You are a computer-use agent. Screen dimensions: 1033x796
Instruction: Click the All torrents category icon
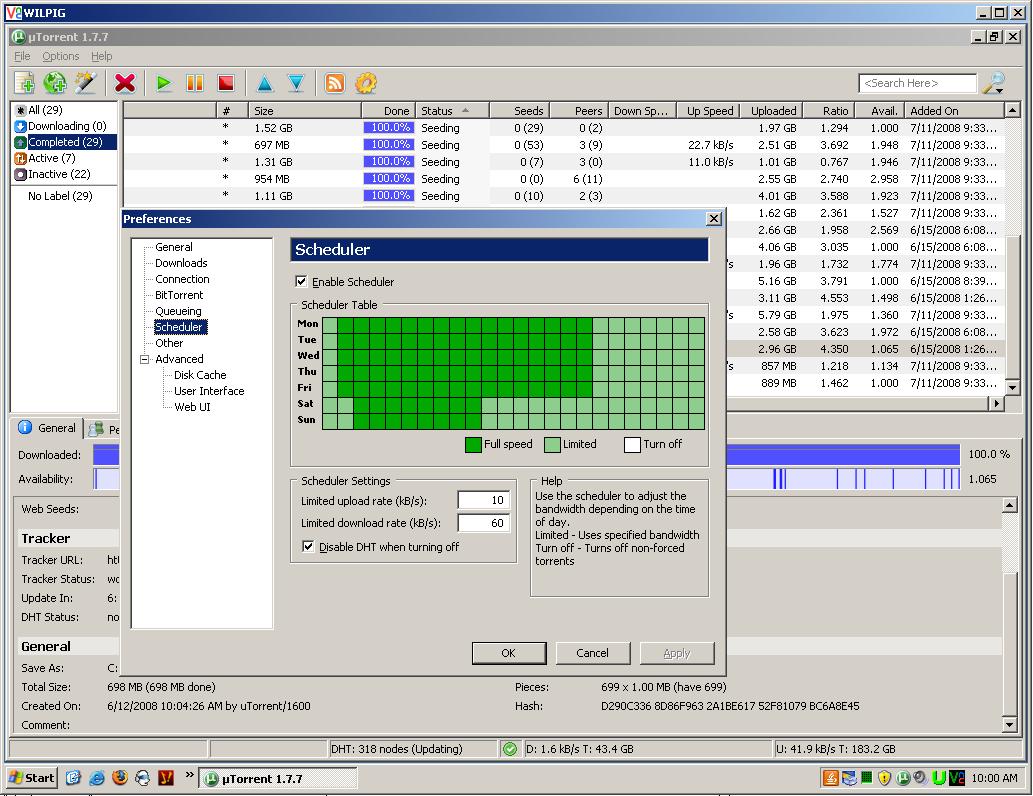coord(21,110)
